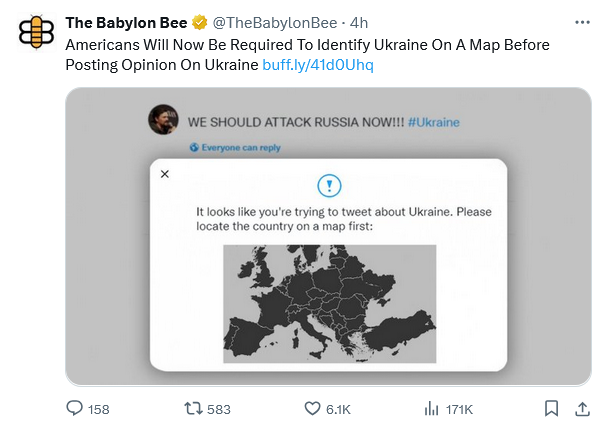The image size is (609, 431).
Task: View analytics via bar chart icon
Action: click(x=432, y=408)
